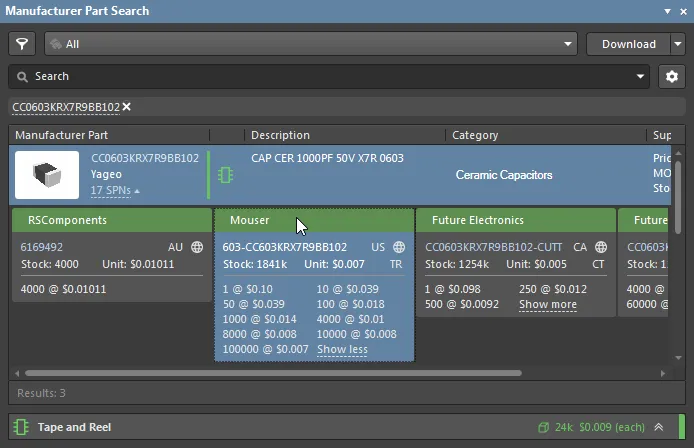The height and width of the screenshot is (448, 694).
Task: Click the green component footprint icon
Action: (226, 174)
